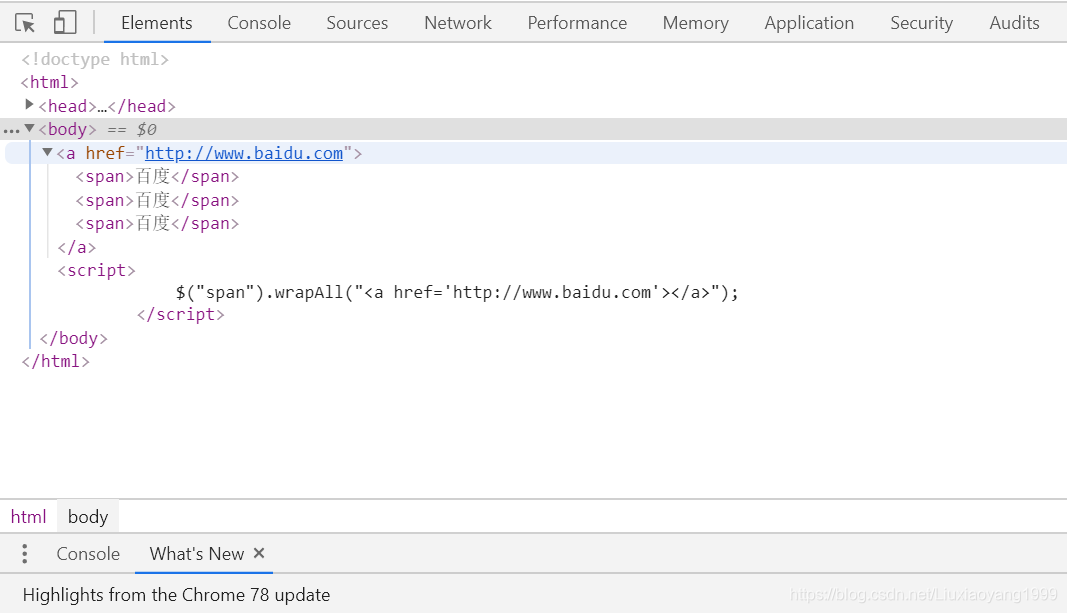Switch to the Elements tab
This screenshot has width=1067, height=613.
tap(157, 23)
